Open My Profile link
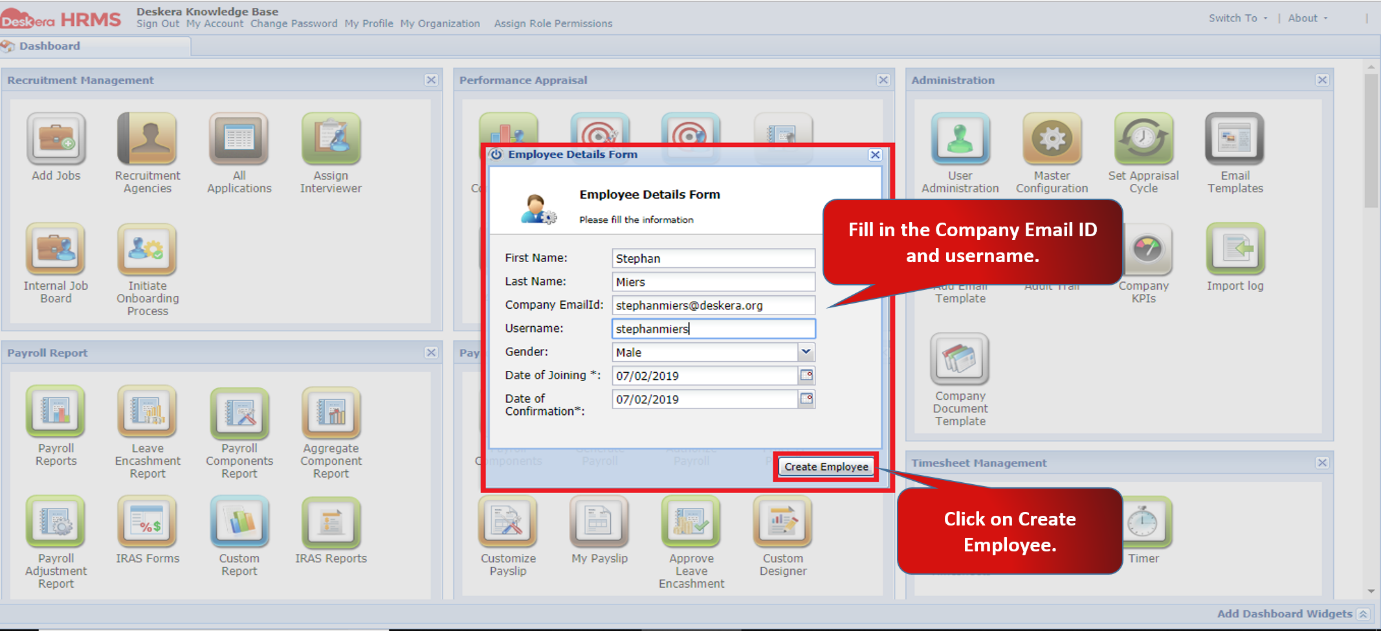 pos(369,24)
